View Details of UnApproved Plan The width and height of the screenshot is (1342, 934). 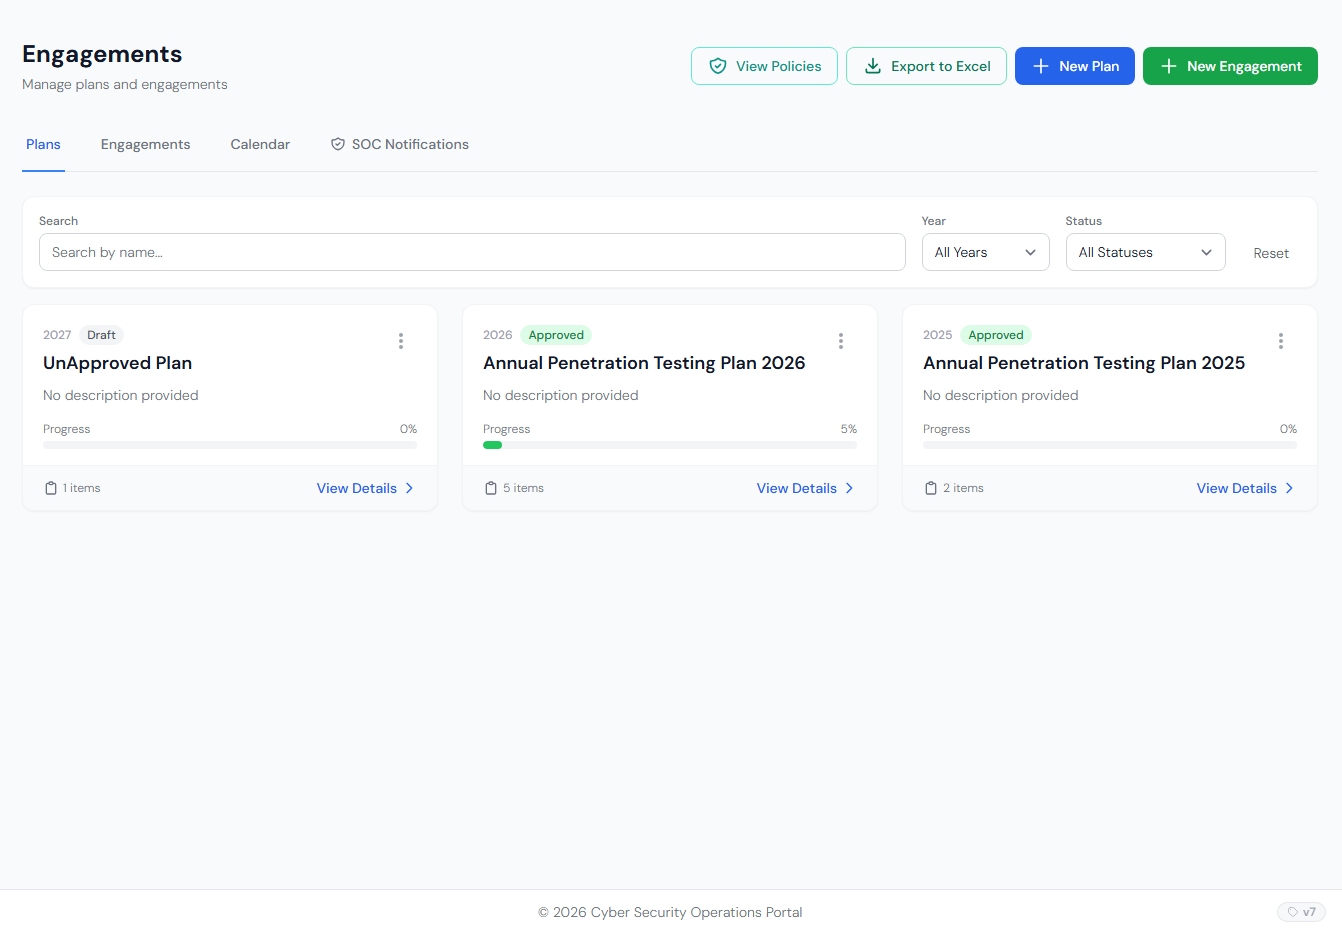365,488
